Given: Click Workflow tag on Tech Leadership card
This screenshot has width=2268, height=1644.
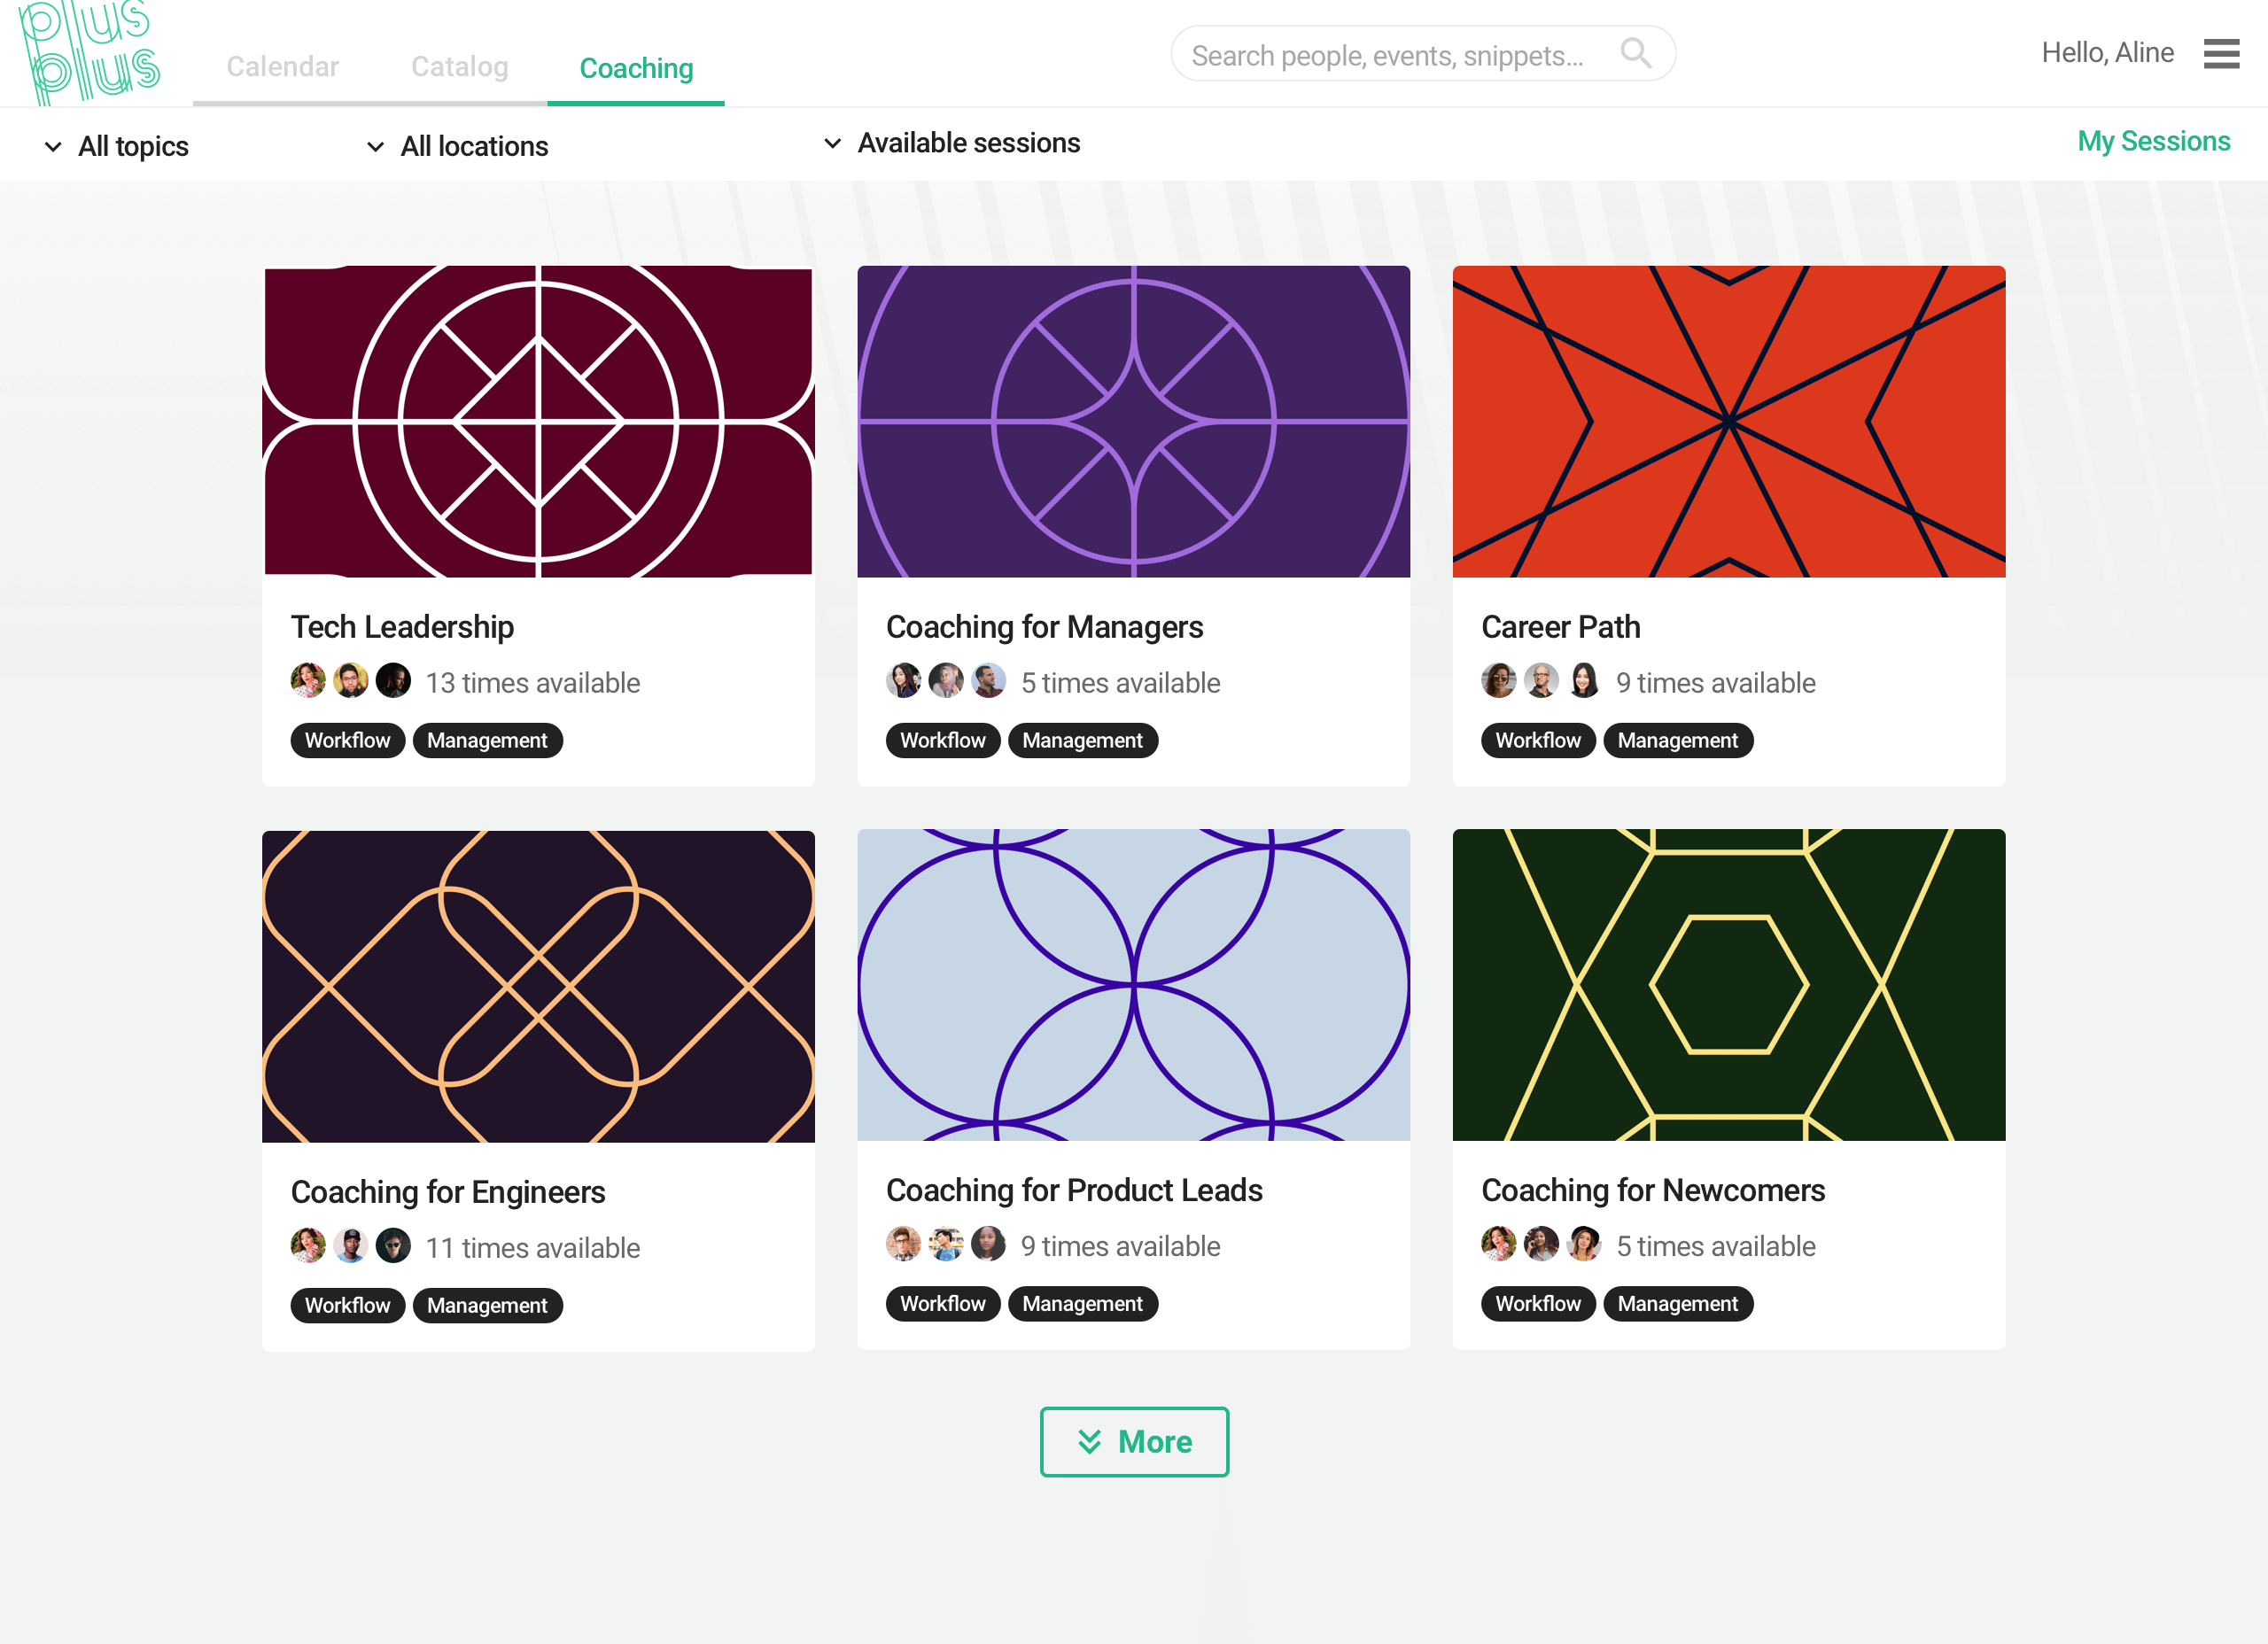Looking at the screenshot, I should 348,740.
